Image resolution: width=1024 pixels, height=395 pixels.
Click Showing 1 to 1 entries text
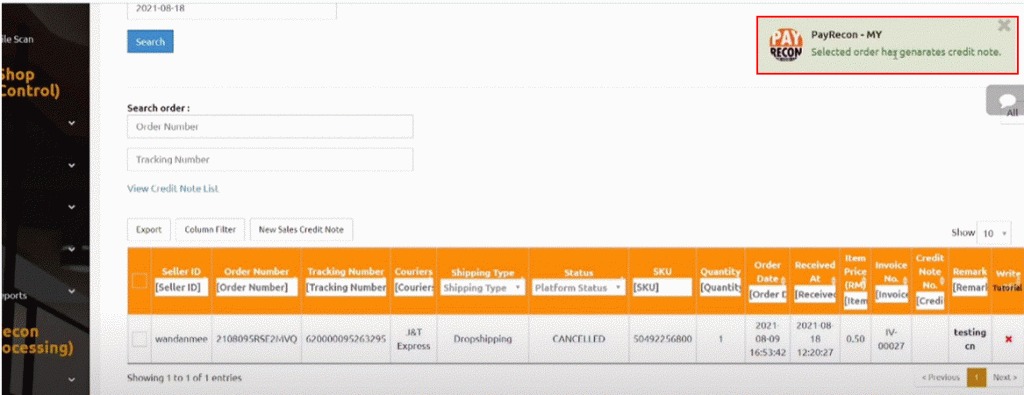tap(184, 377)
